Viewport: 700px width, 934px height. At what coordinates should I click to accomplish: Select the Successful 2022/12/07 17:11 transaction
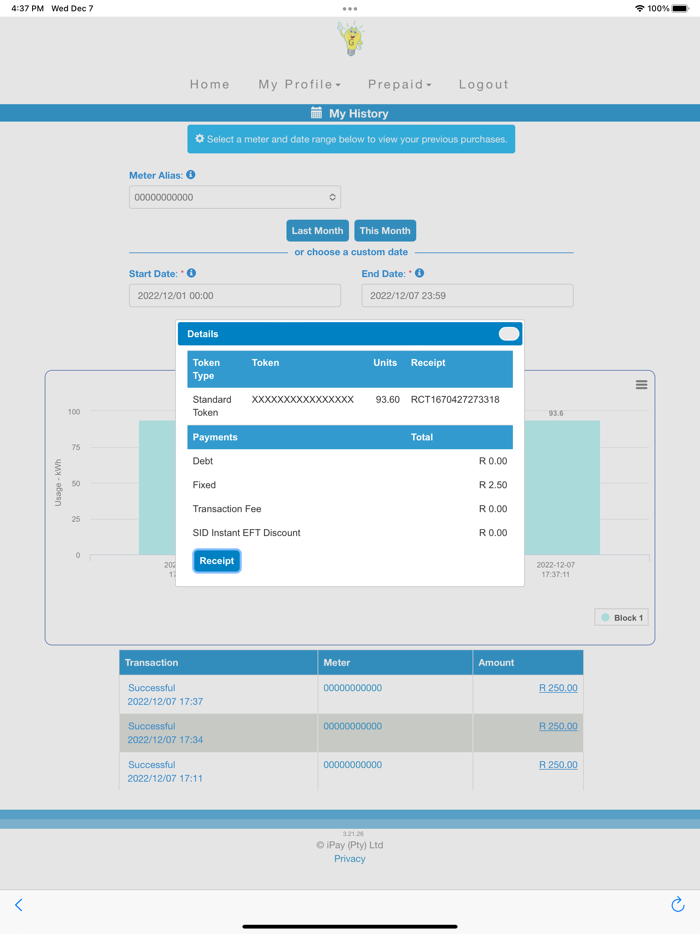(165, 771)
